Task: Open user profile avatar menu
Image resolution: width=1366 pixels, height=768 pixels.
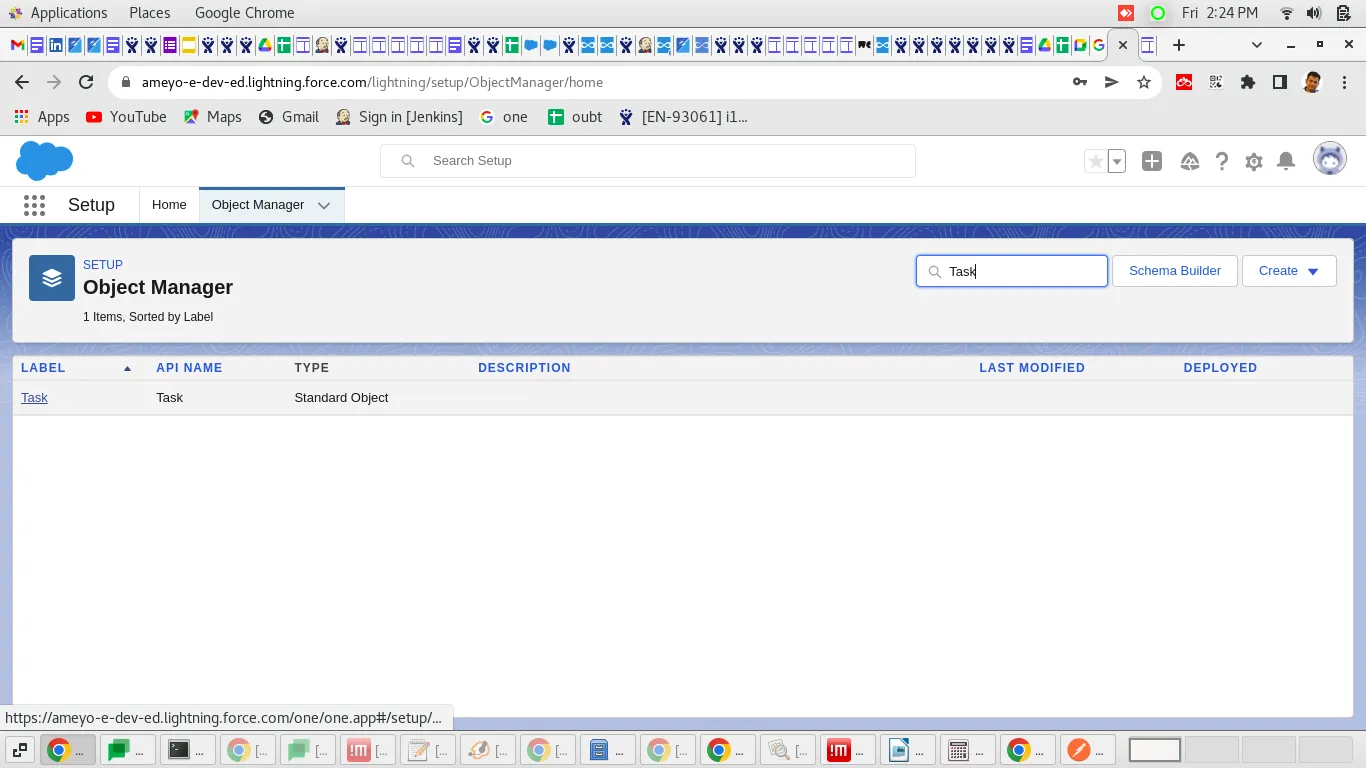Action: pos(1329,159)
